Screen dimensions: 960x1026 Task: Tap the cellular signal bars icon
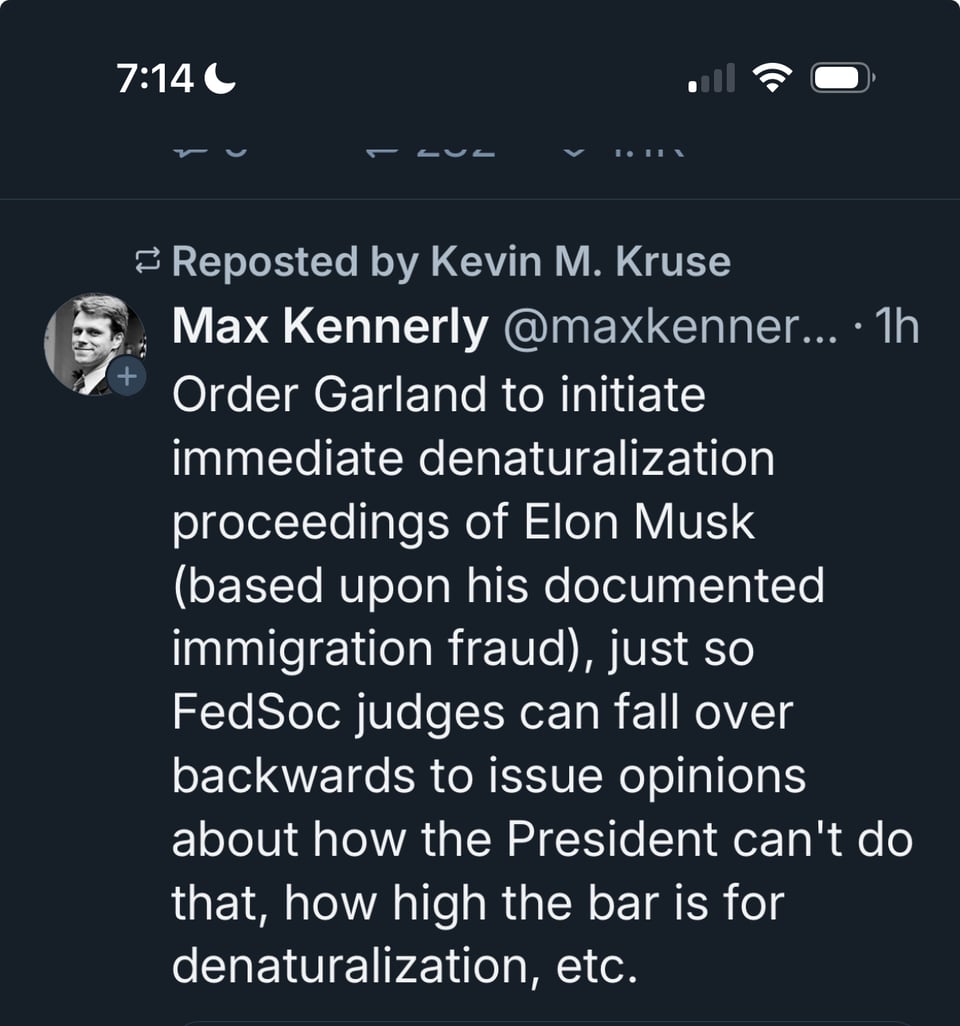[711, 78]
